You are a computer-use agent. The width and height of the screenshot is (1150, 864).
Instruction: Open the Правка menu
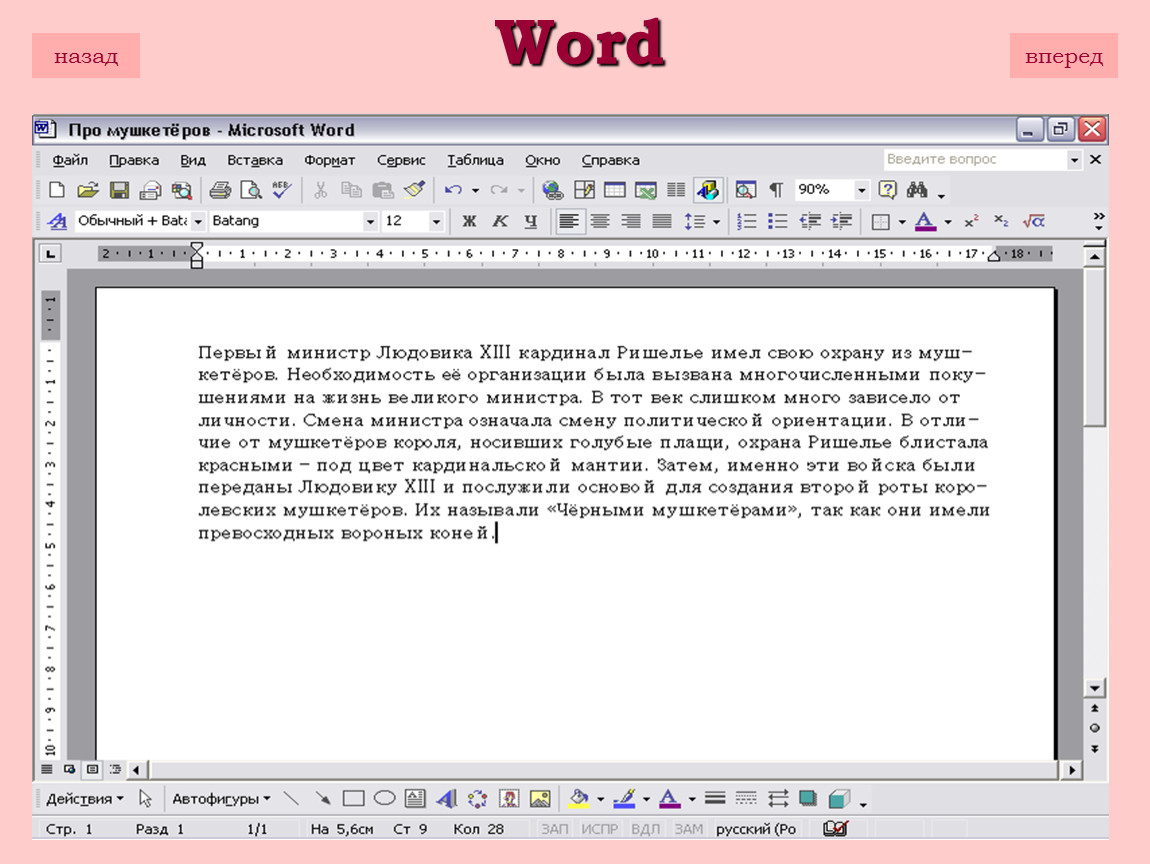click(133, 160)
